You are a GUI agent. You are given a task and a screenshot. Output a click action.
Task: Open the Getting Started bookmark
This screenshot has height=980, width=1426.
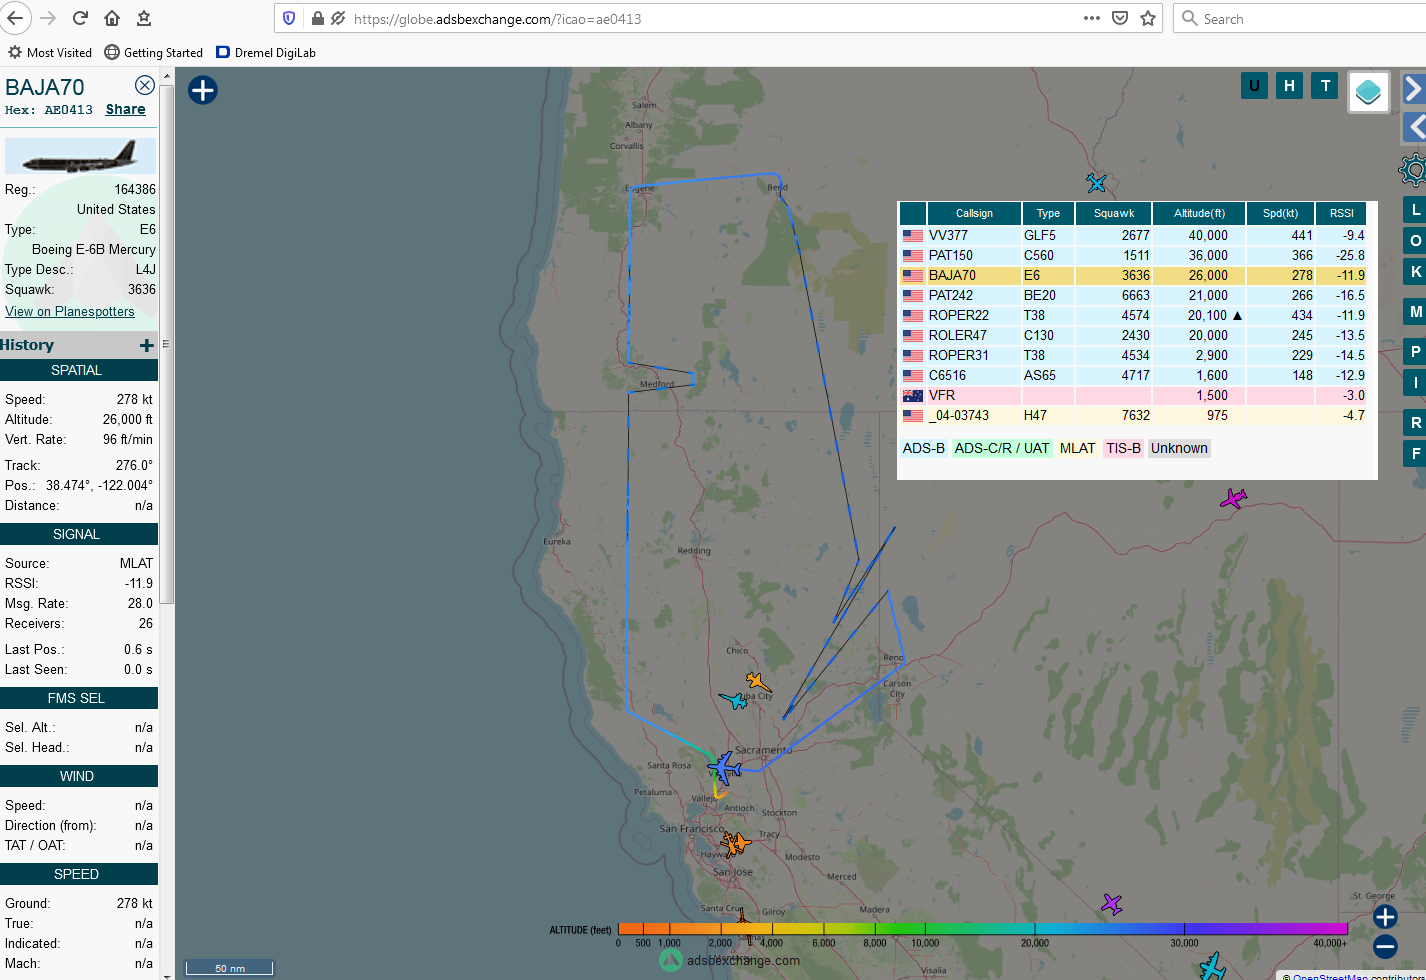click(154, 52)
